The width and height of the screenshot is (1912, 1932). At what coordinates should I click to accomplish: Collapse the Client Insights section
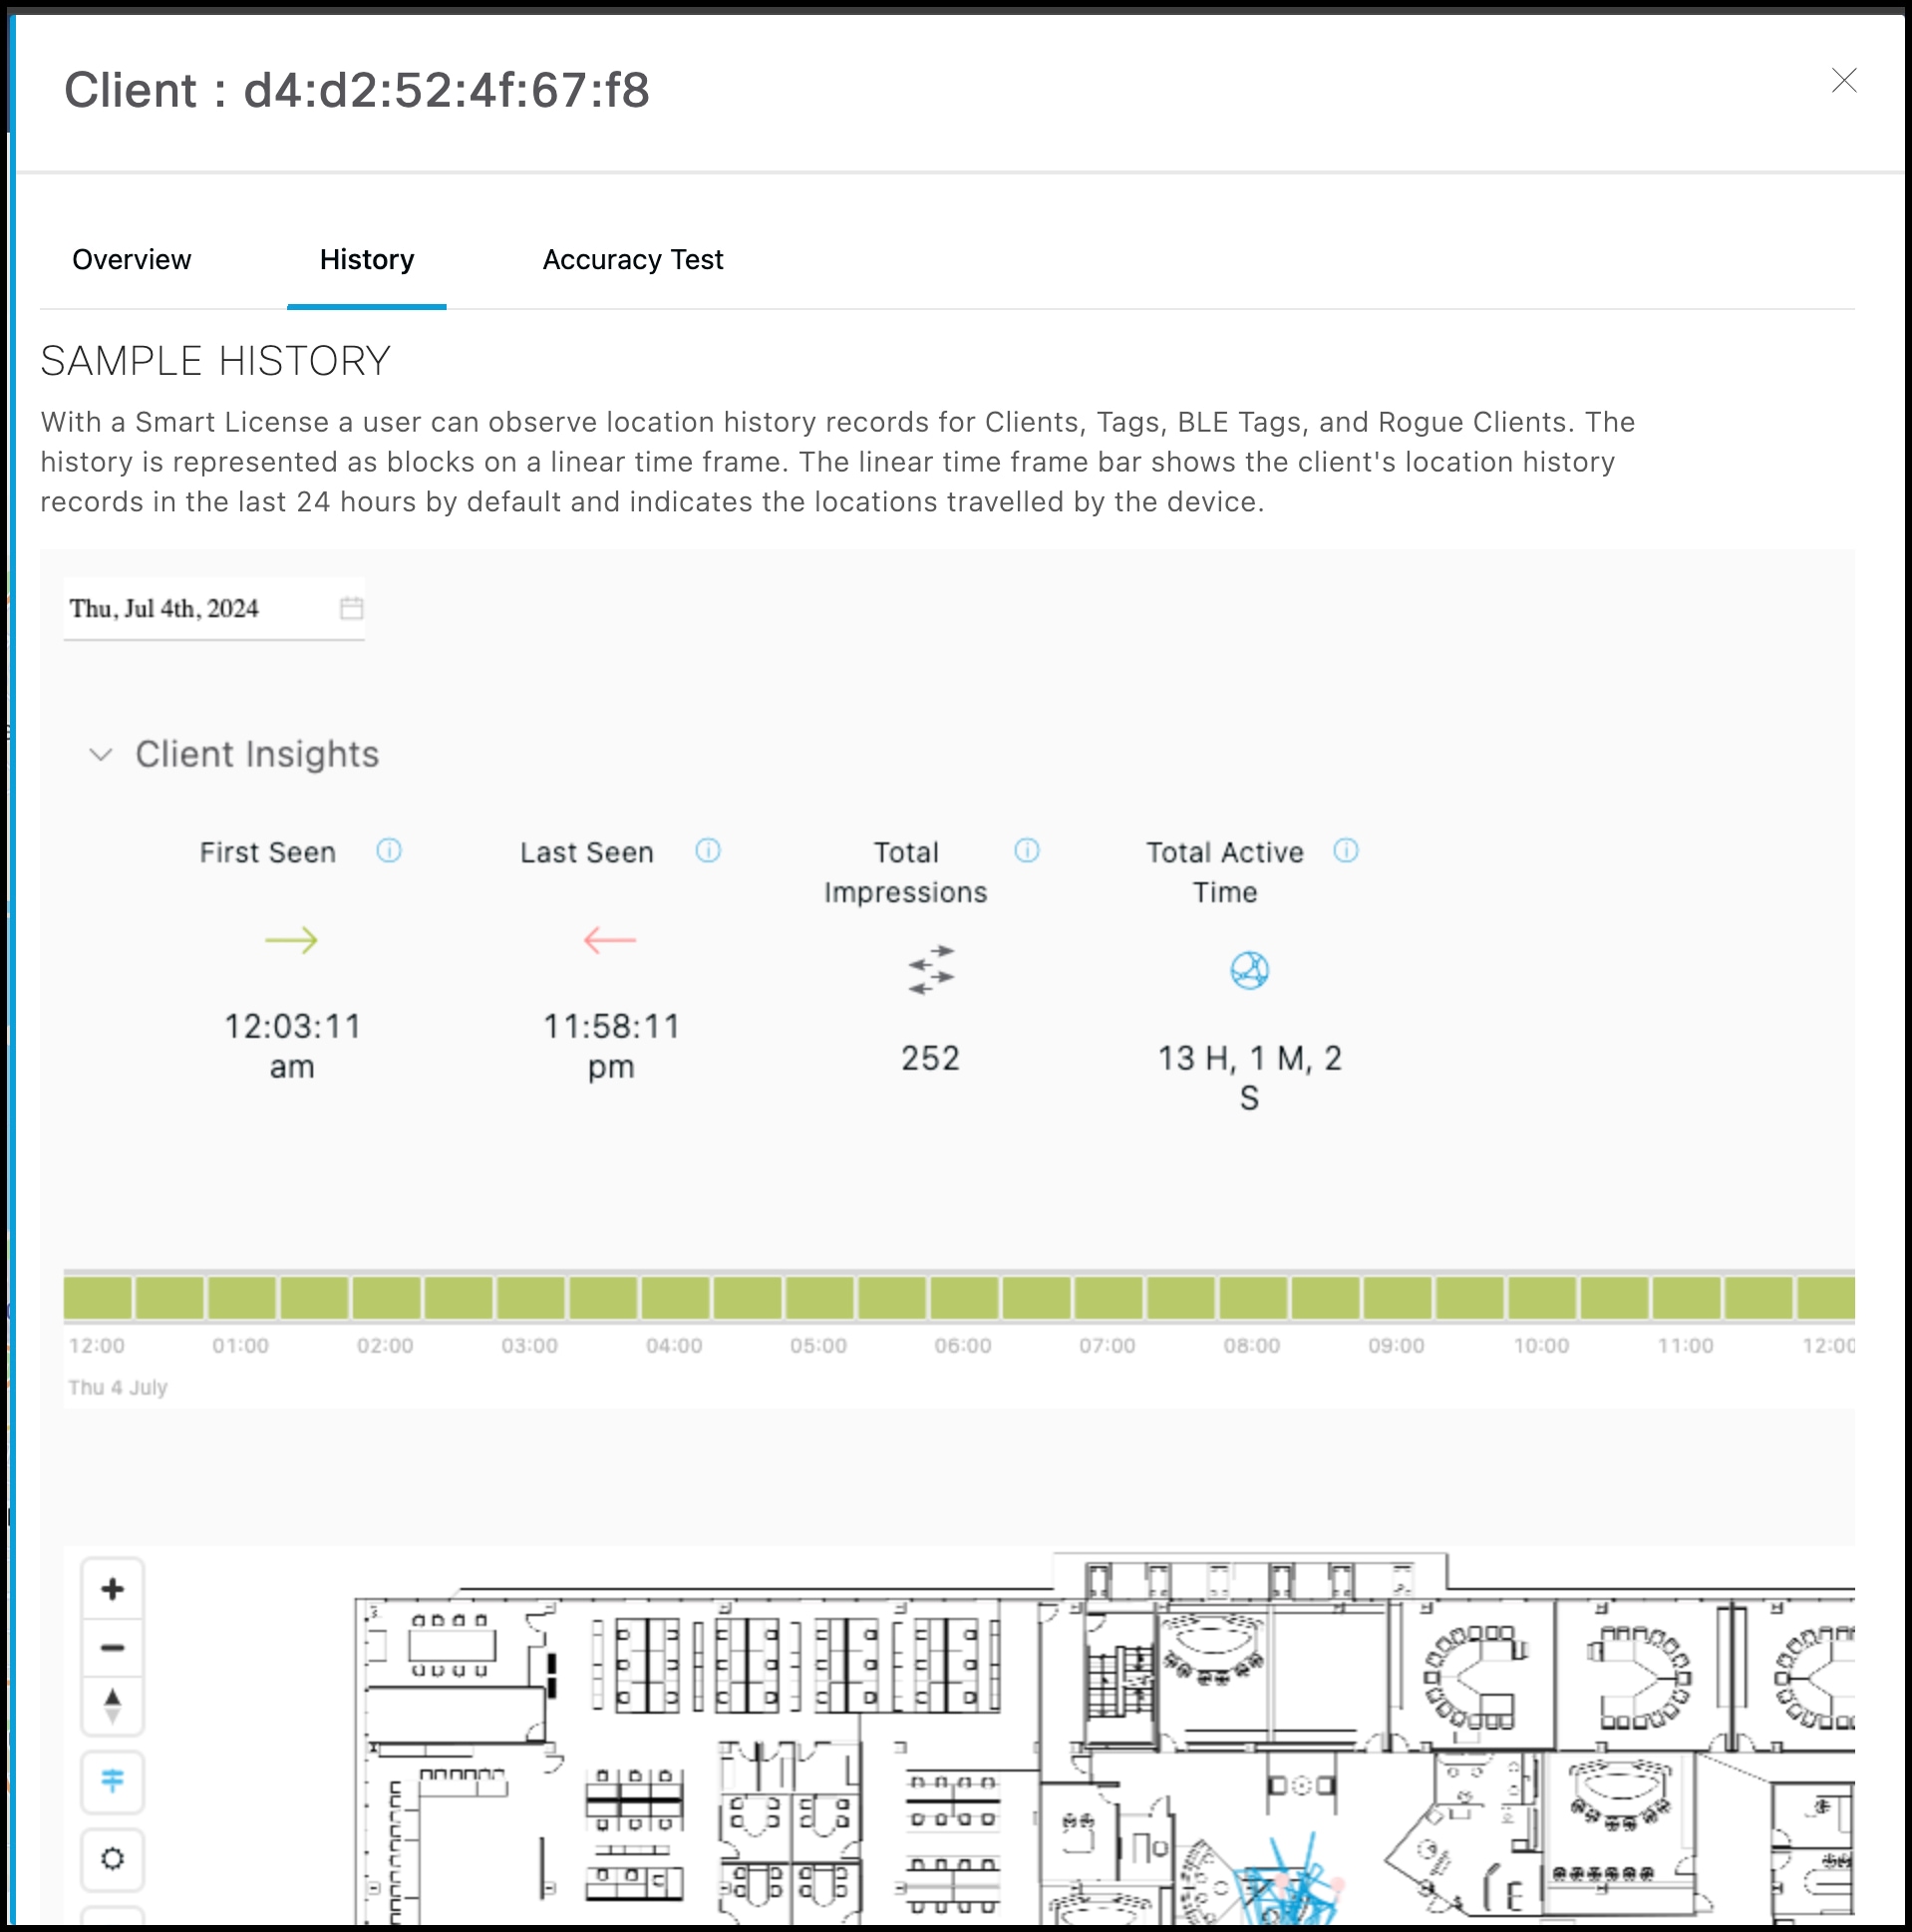pos(101,754)
